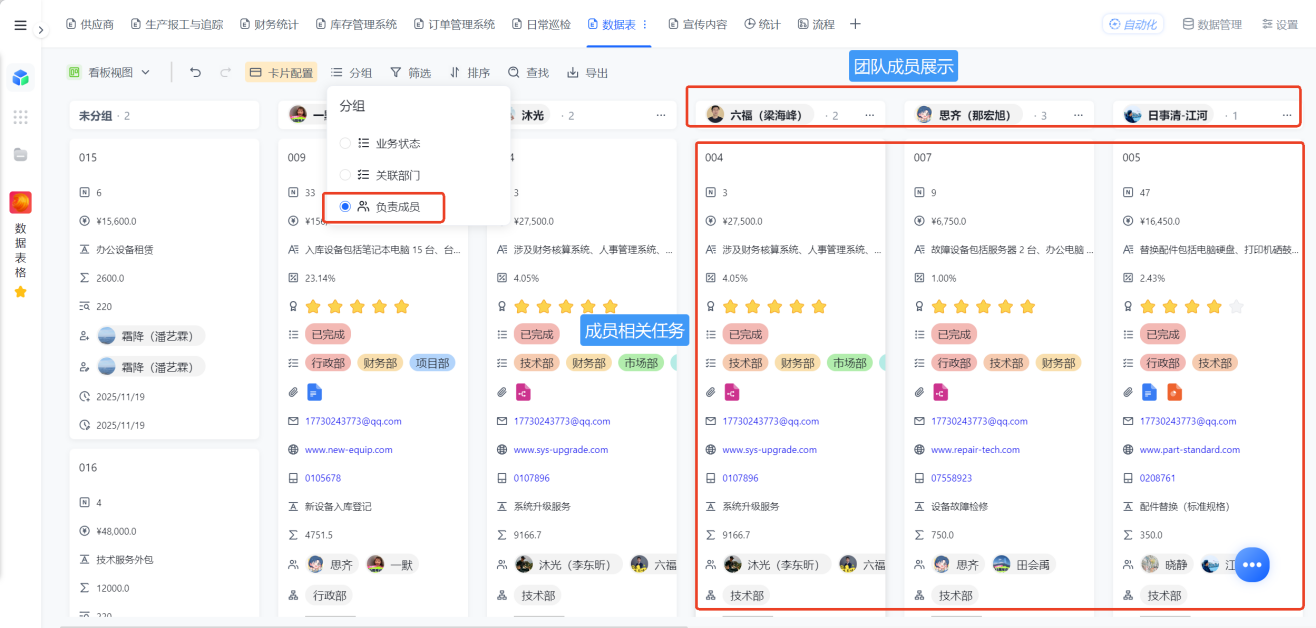
Task: Open the 查找 search tool
Action: click(x=528, y=72)
